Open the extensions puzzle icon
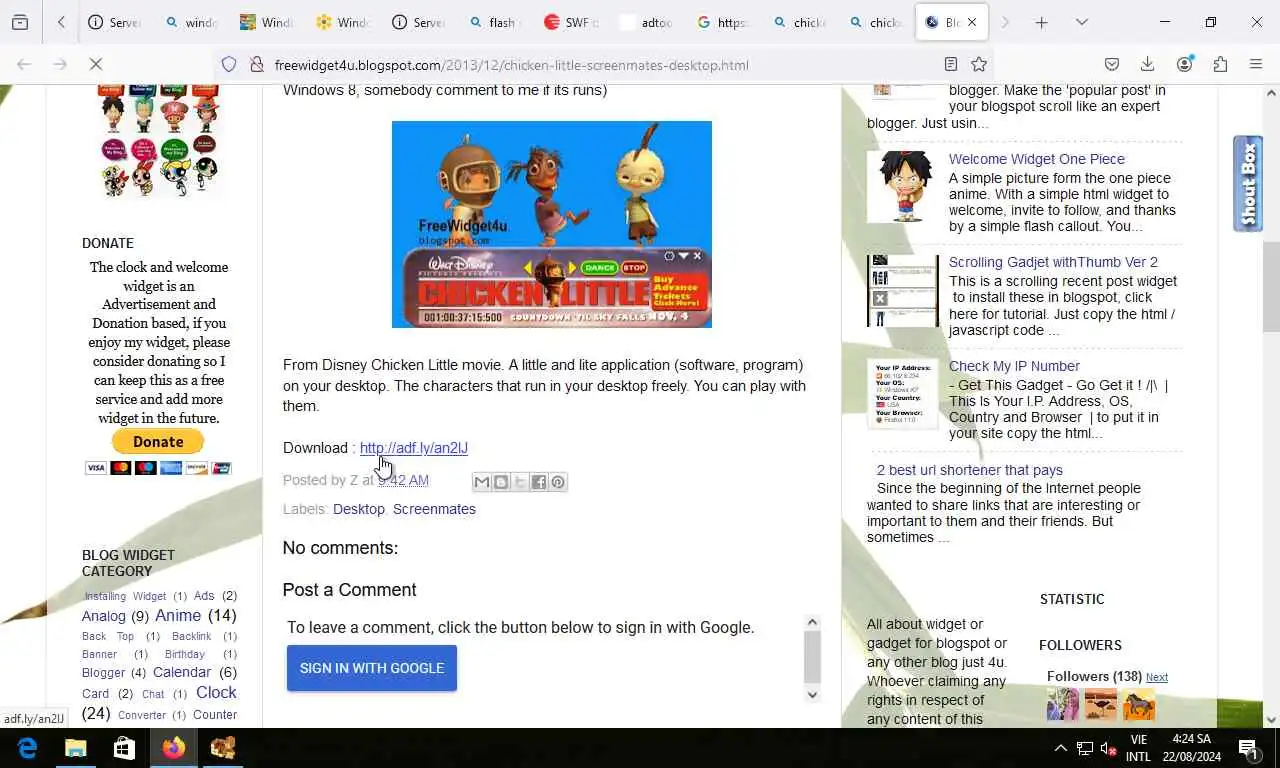 coord(1220,64)
